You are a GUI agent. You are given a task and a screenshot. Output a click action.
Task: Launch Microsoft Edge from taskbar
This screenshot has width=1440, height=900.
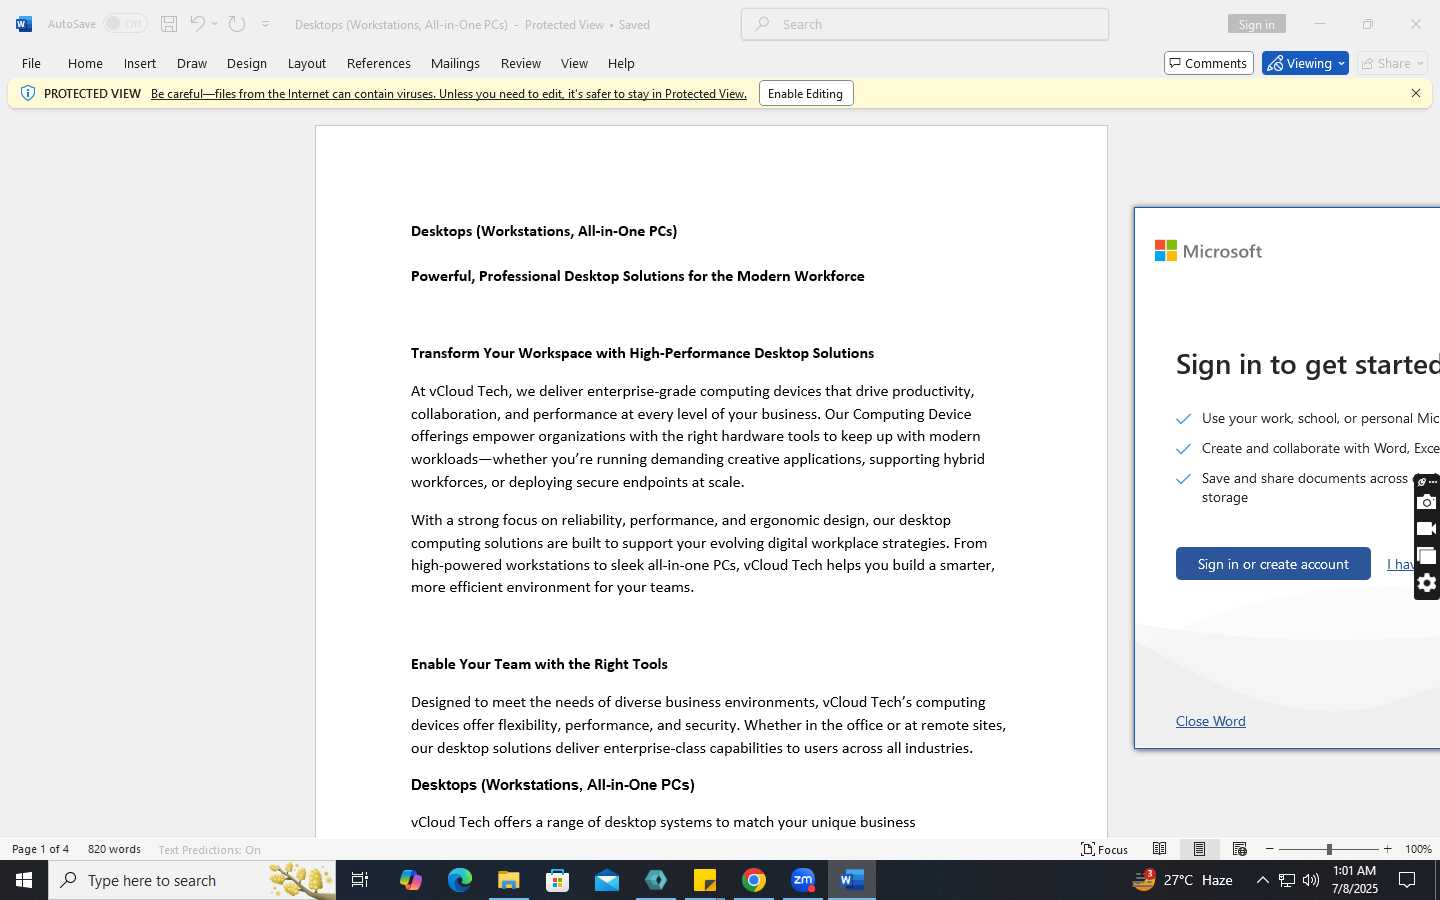coord(459,880)
